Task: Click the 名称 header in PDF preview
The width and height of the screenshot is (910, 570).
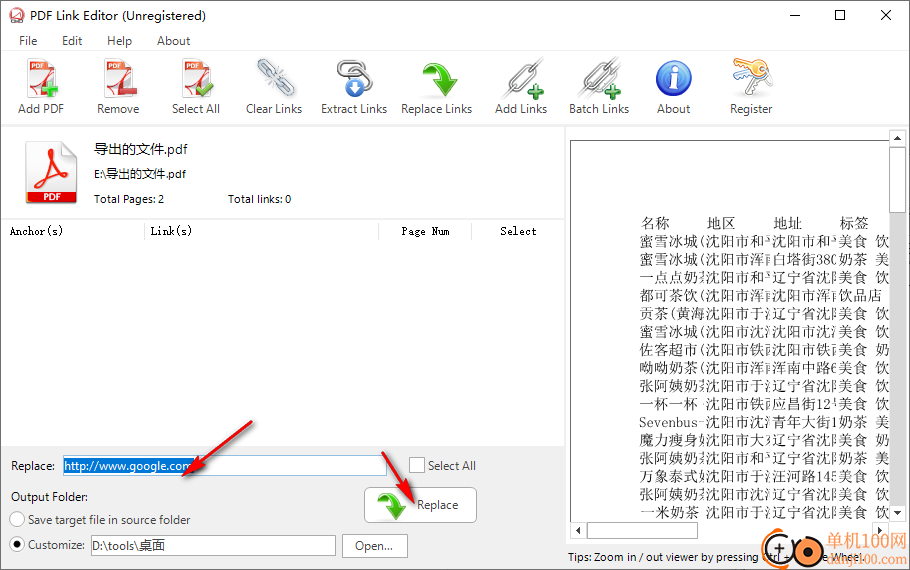Action: click(x=655, y=223)
